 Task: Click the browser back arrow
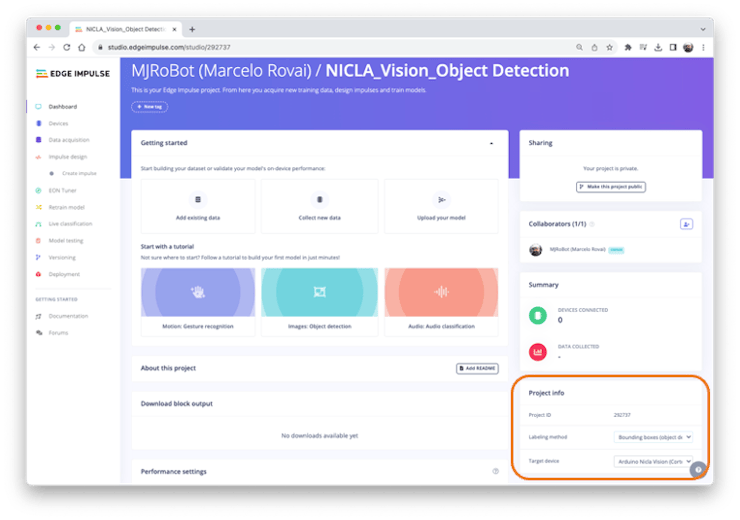[x=37, y=48]
